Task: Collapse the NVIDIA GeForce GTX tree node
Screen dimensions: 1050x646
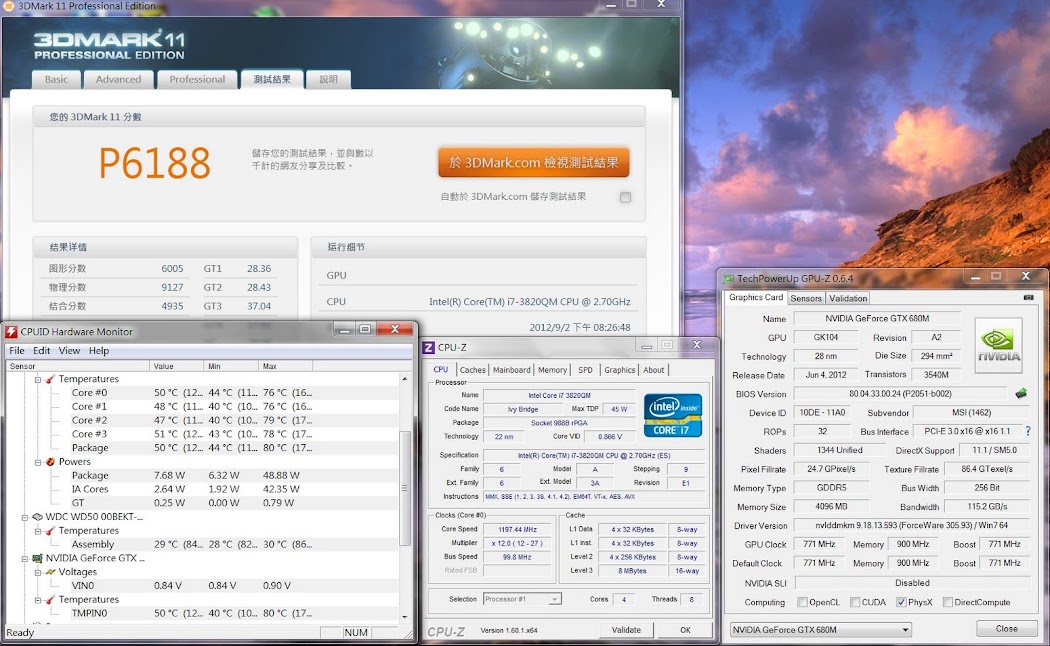Action: 25,558
